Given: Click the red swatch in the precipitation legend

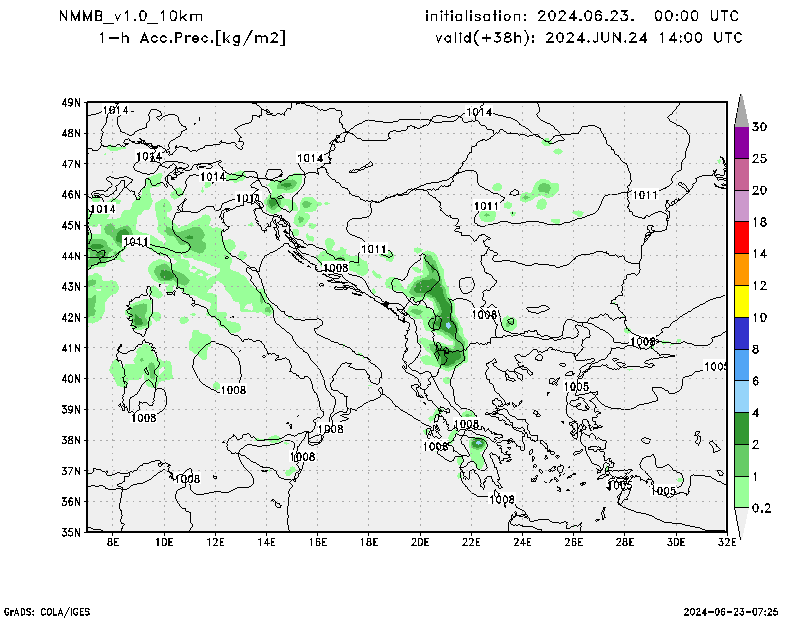Looking at the screenshot, I should click(x=741, y=239).
